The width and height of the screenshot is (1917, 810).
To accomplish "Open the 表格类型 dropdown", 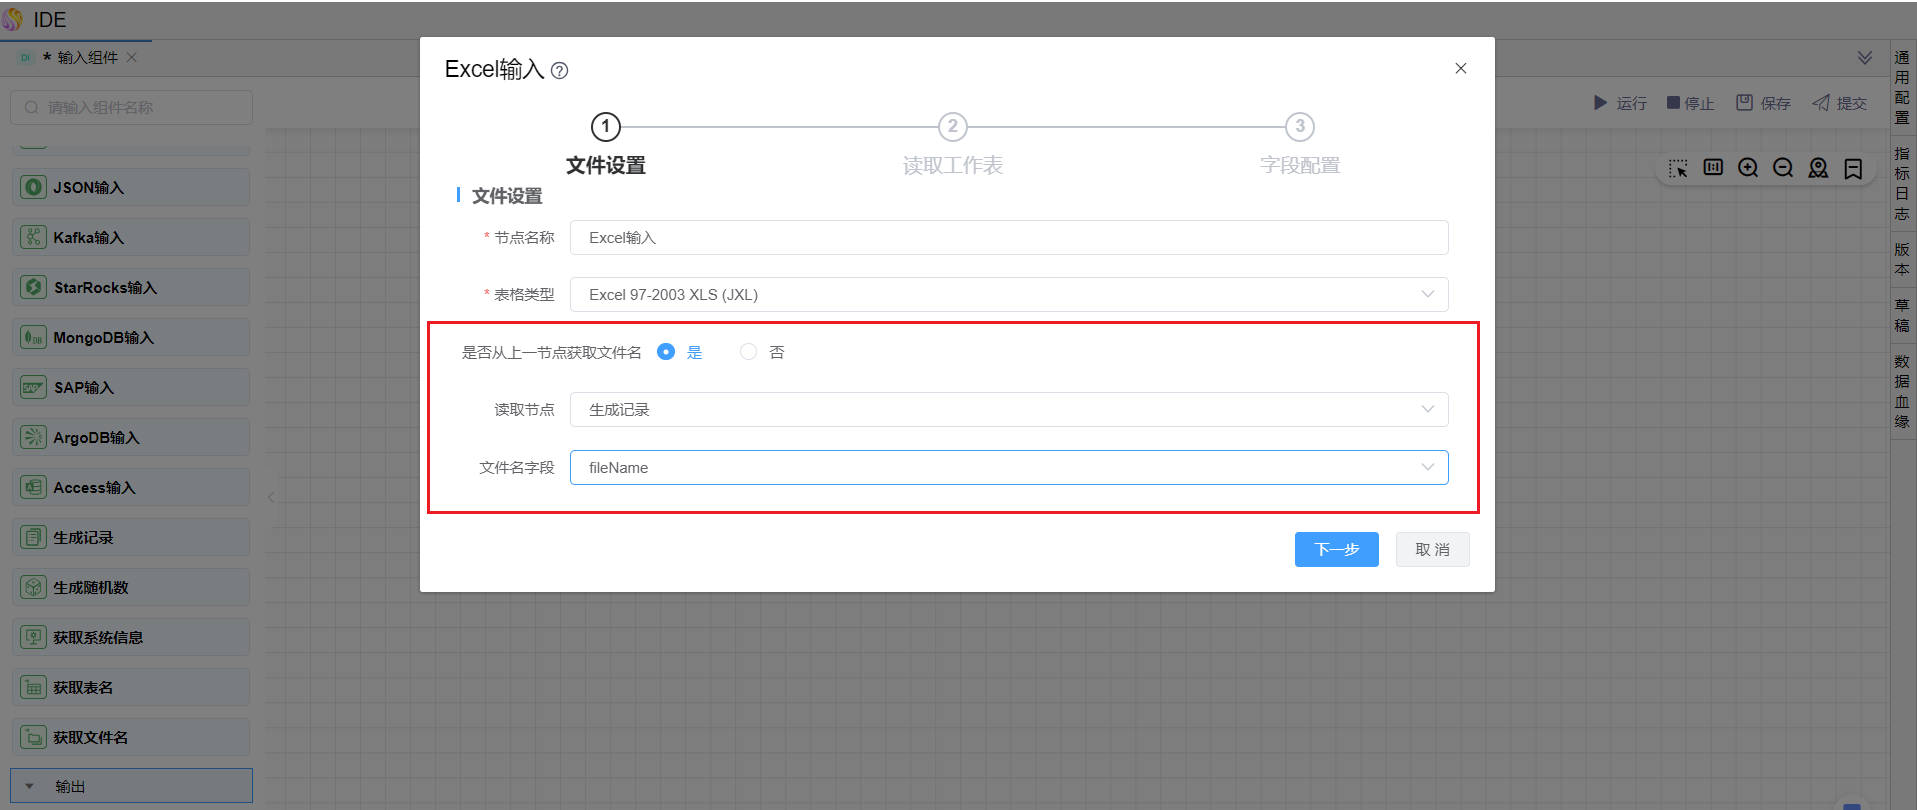I will [x=1008, y=294].
